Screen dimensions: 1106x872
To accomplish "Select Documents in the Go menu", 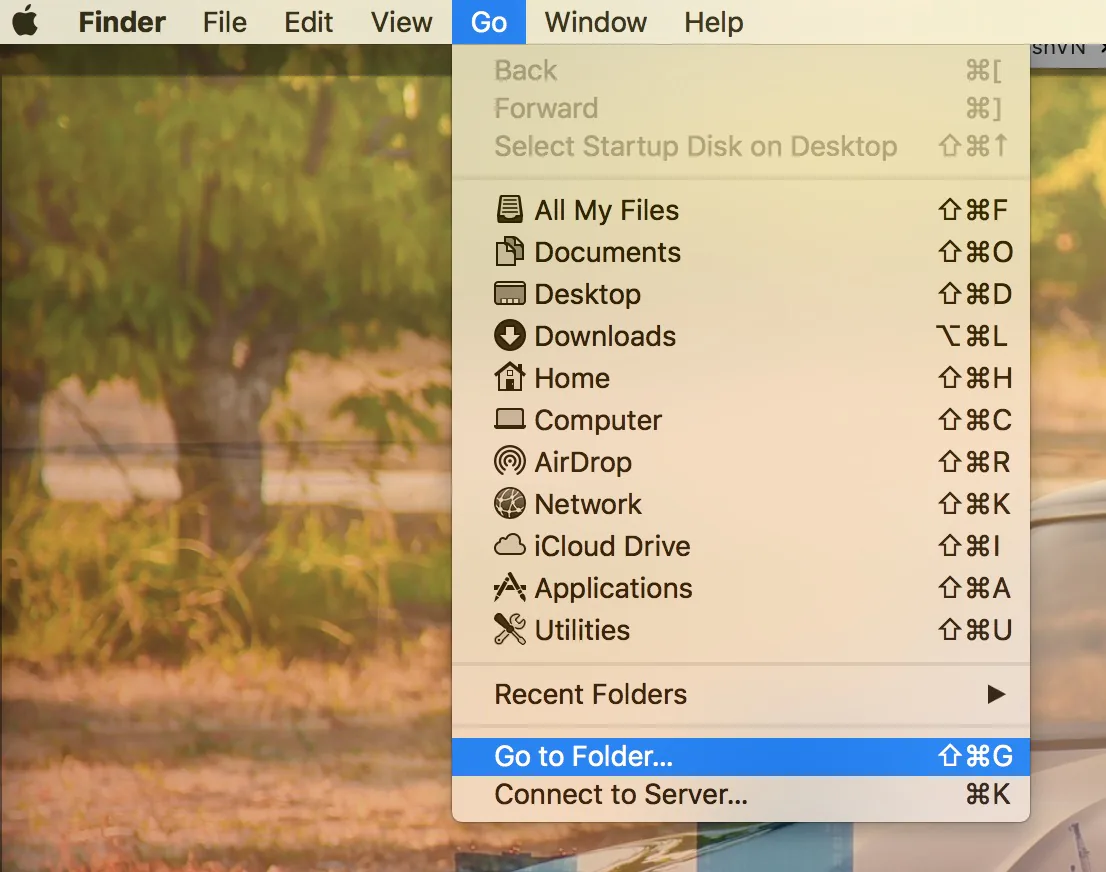I will point(741,252).
